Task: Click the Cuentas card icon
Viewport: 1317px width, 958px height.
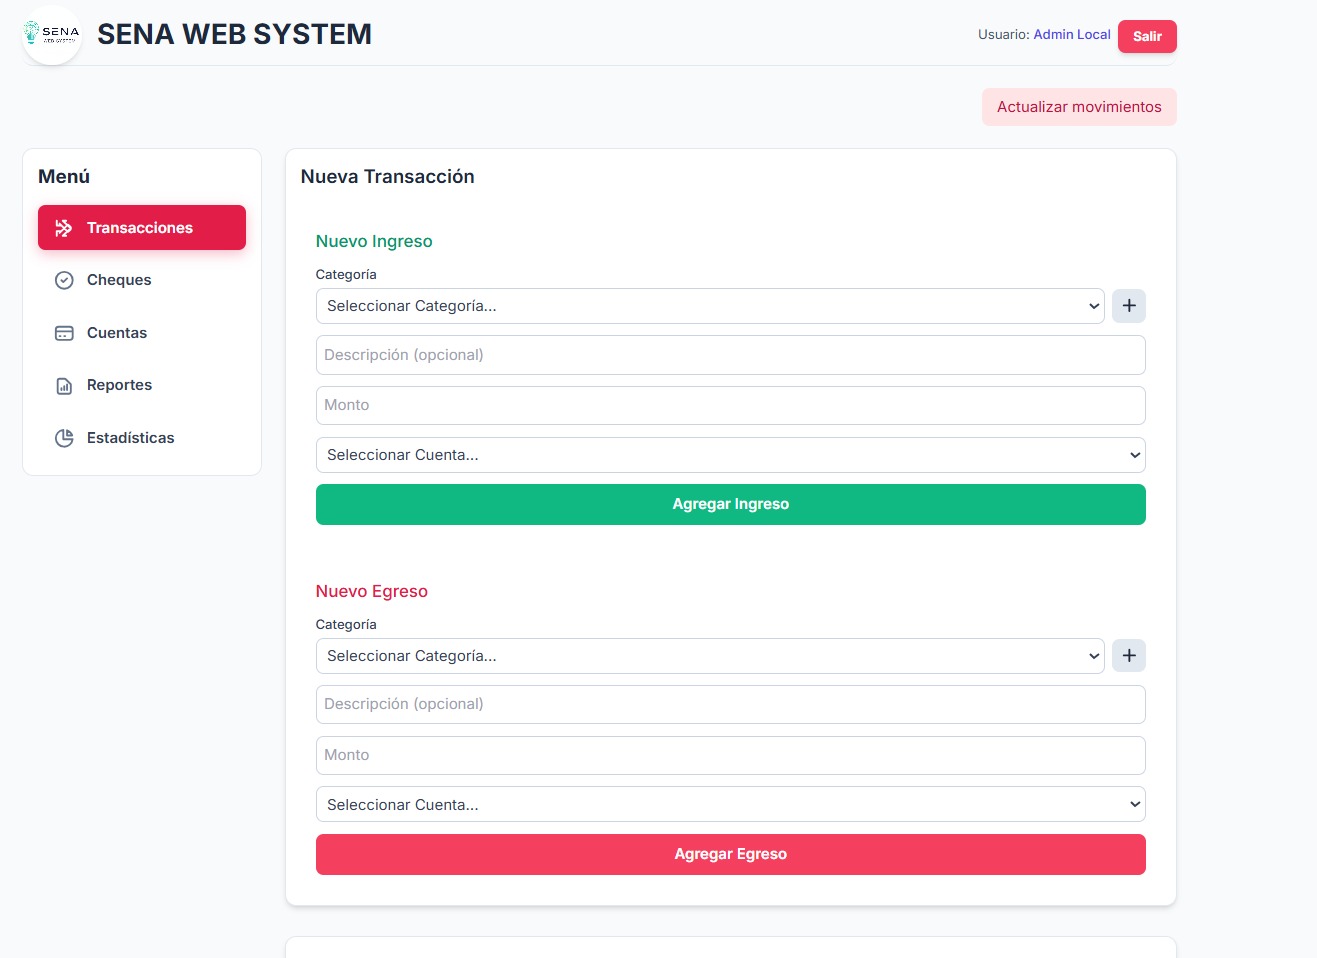Action: pyautogui.click(x=64, y=333)
